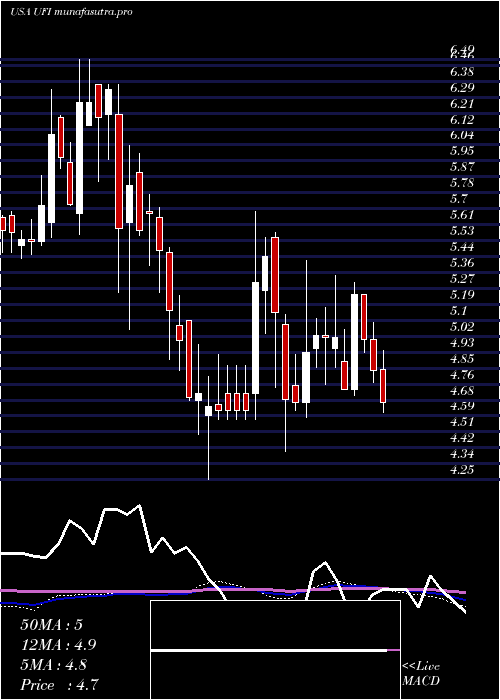The image size is (500, 700).
Task: Select the 4.42 price axis label
Action: pos(462,438)
